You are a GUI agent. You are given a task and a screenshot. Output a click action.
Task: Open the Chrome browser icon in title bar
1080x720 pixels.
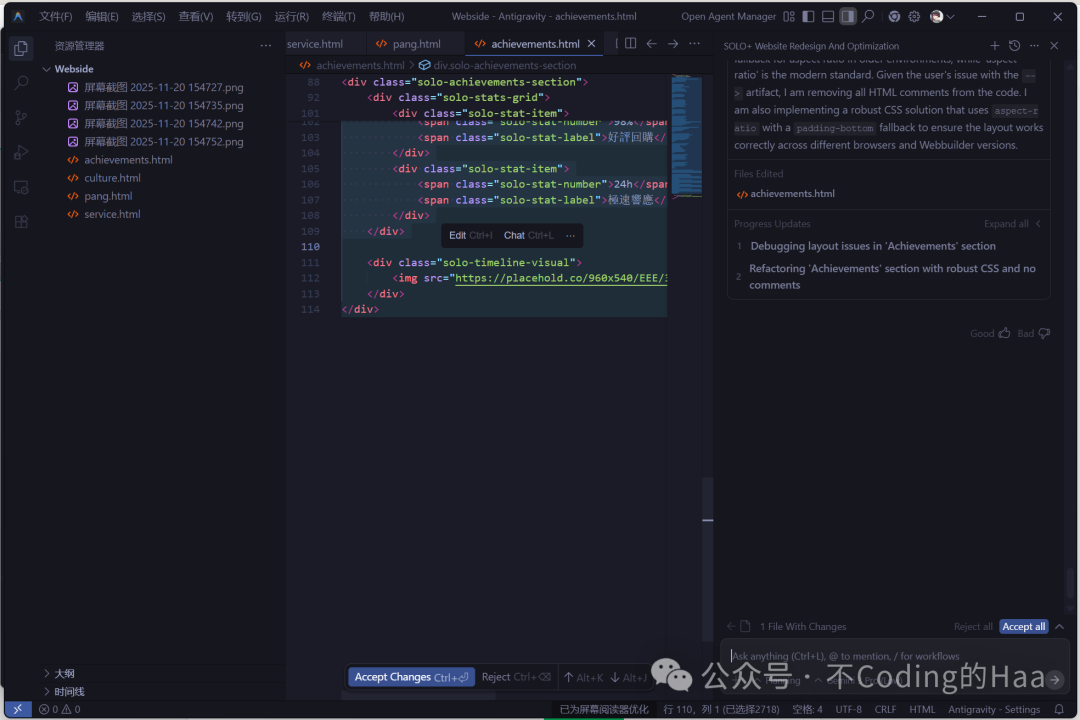point(893,16)
